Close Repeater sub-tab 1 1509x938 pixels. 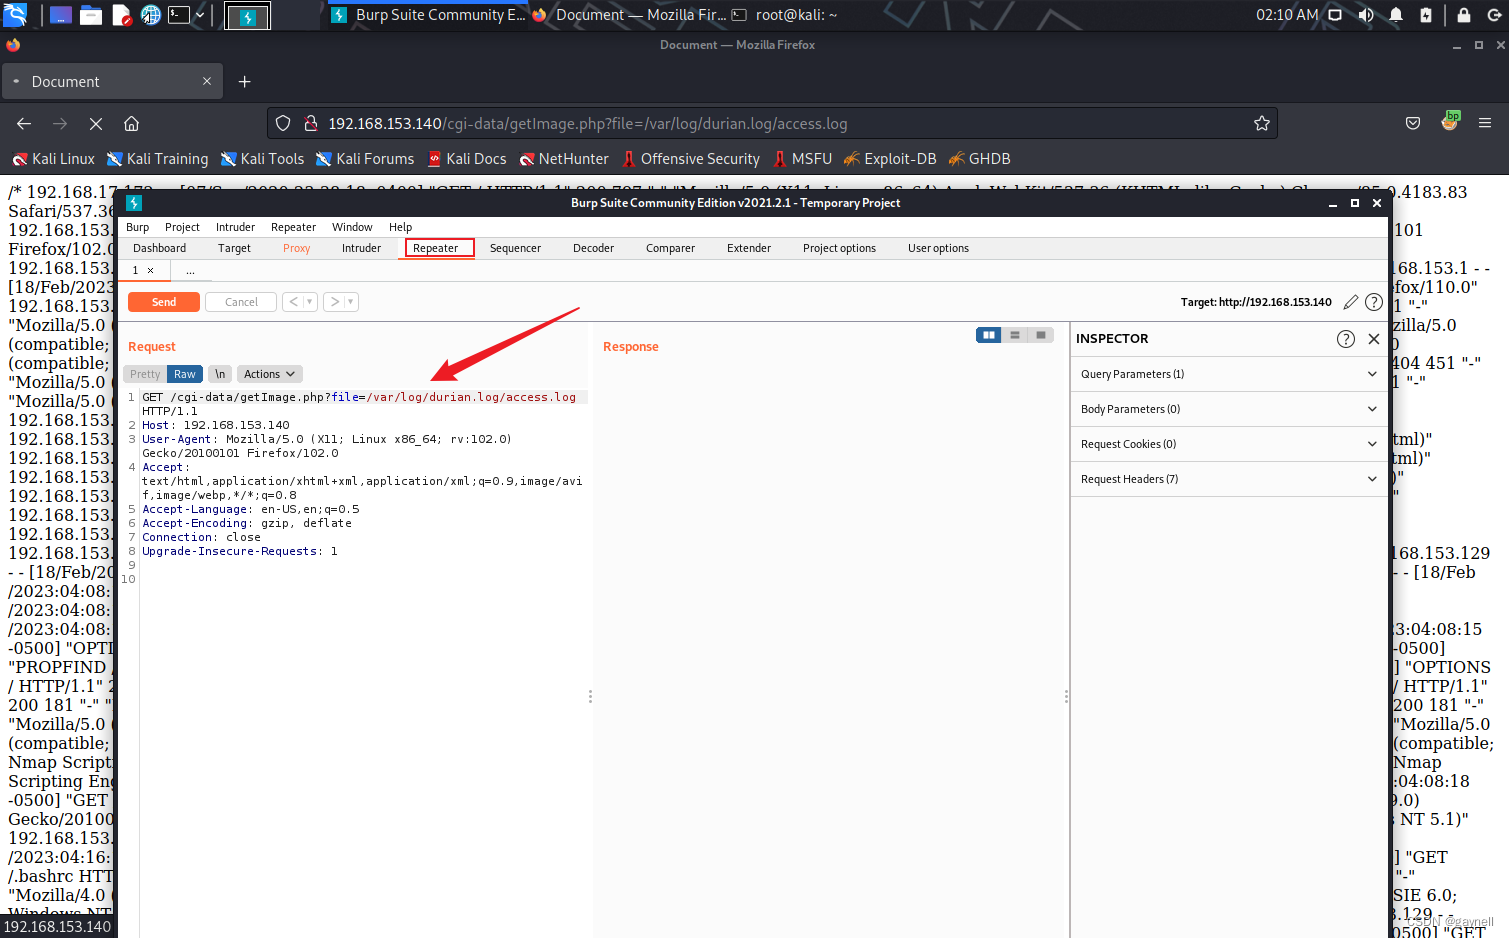(151, 270)
